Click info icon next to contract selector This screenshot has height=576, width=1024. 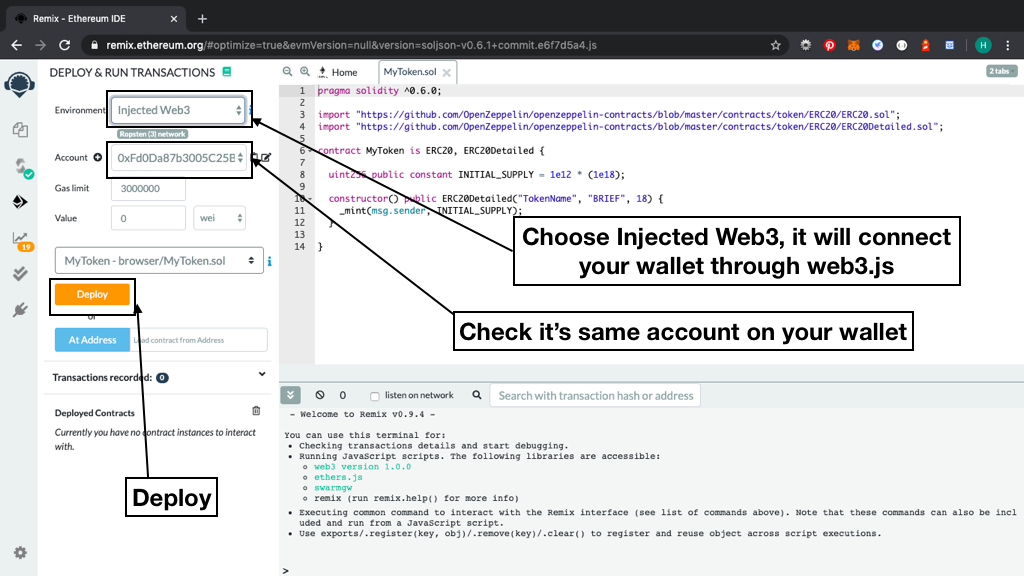tap(269, 261)
